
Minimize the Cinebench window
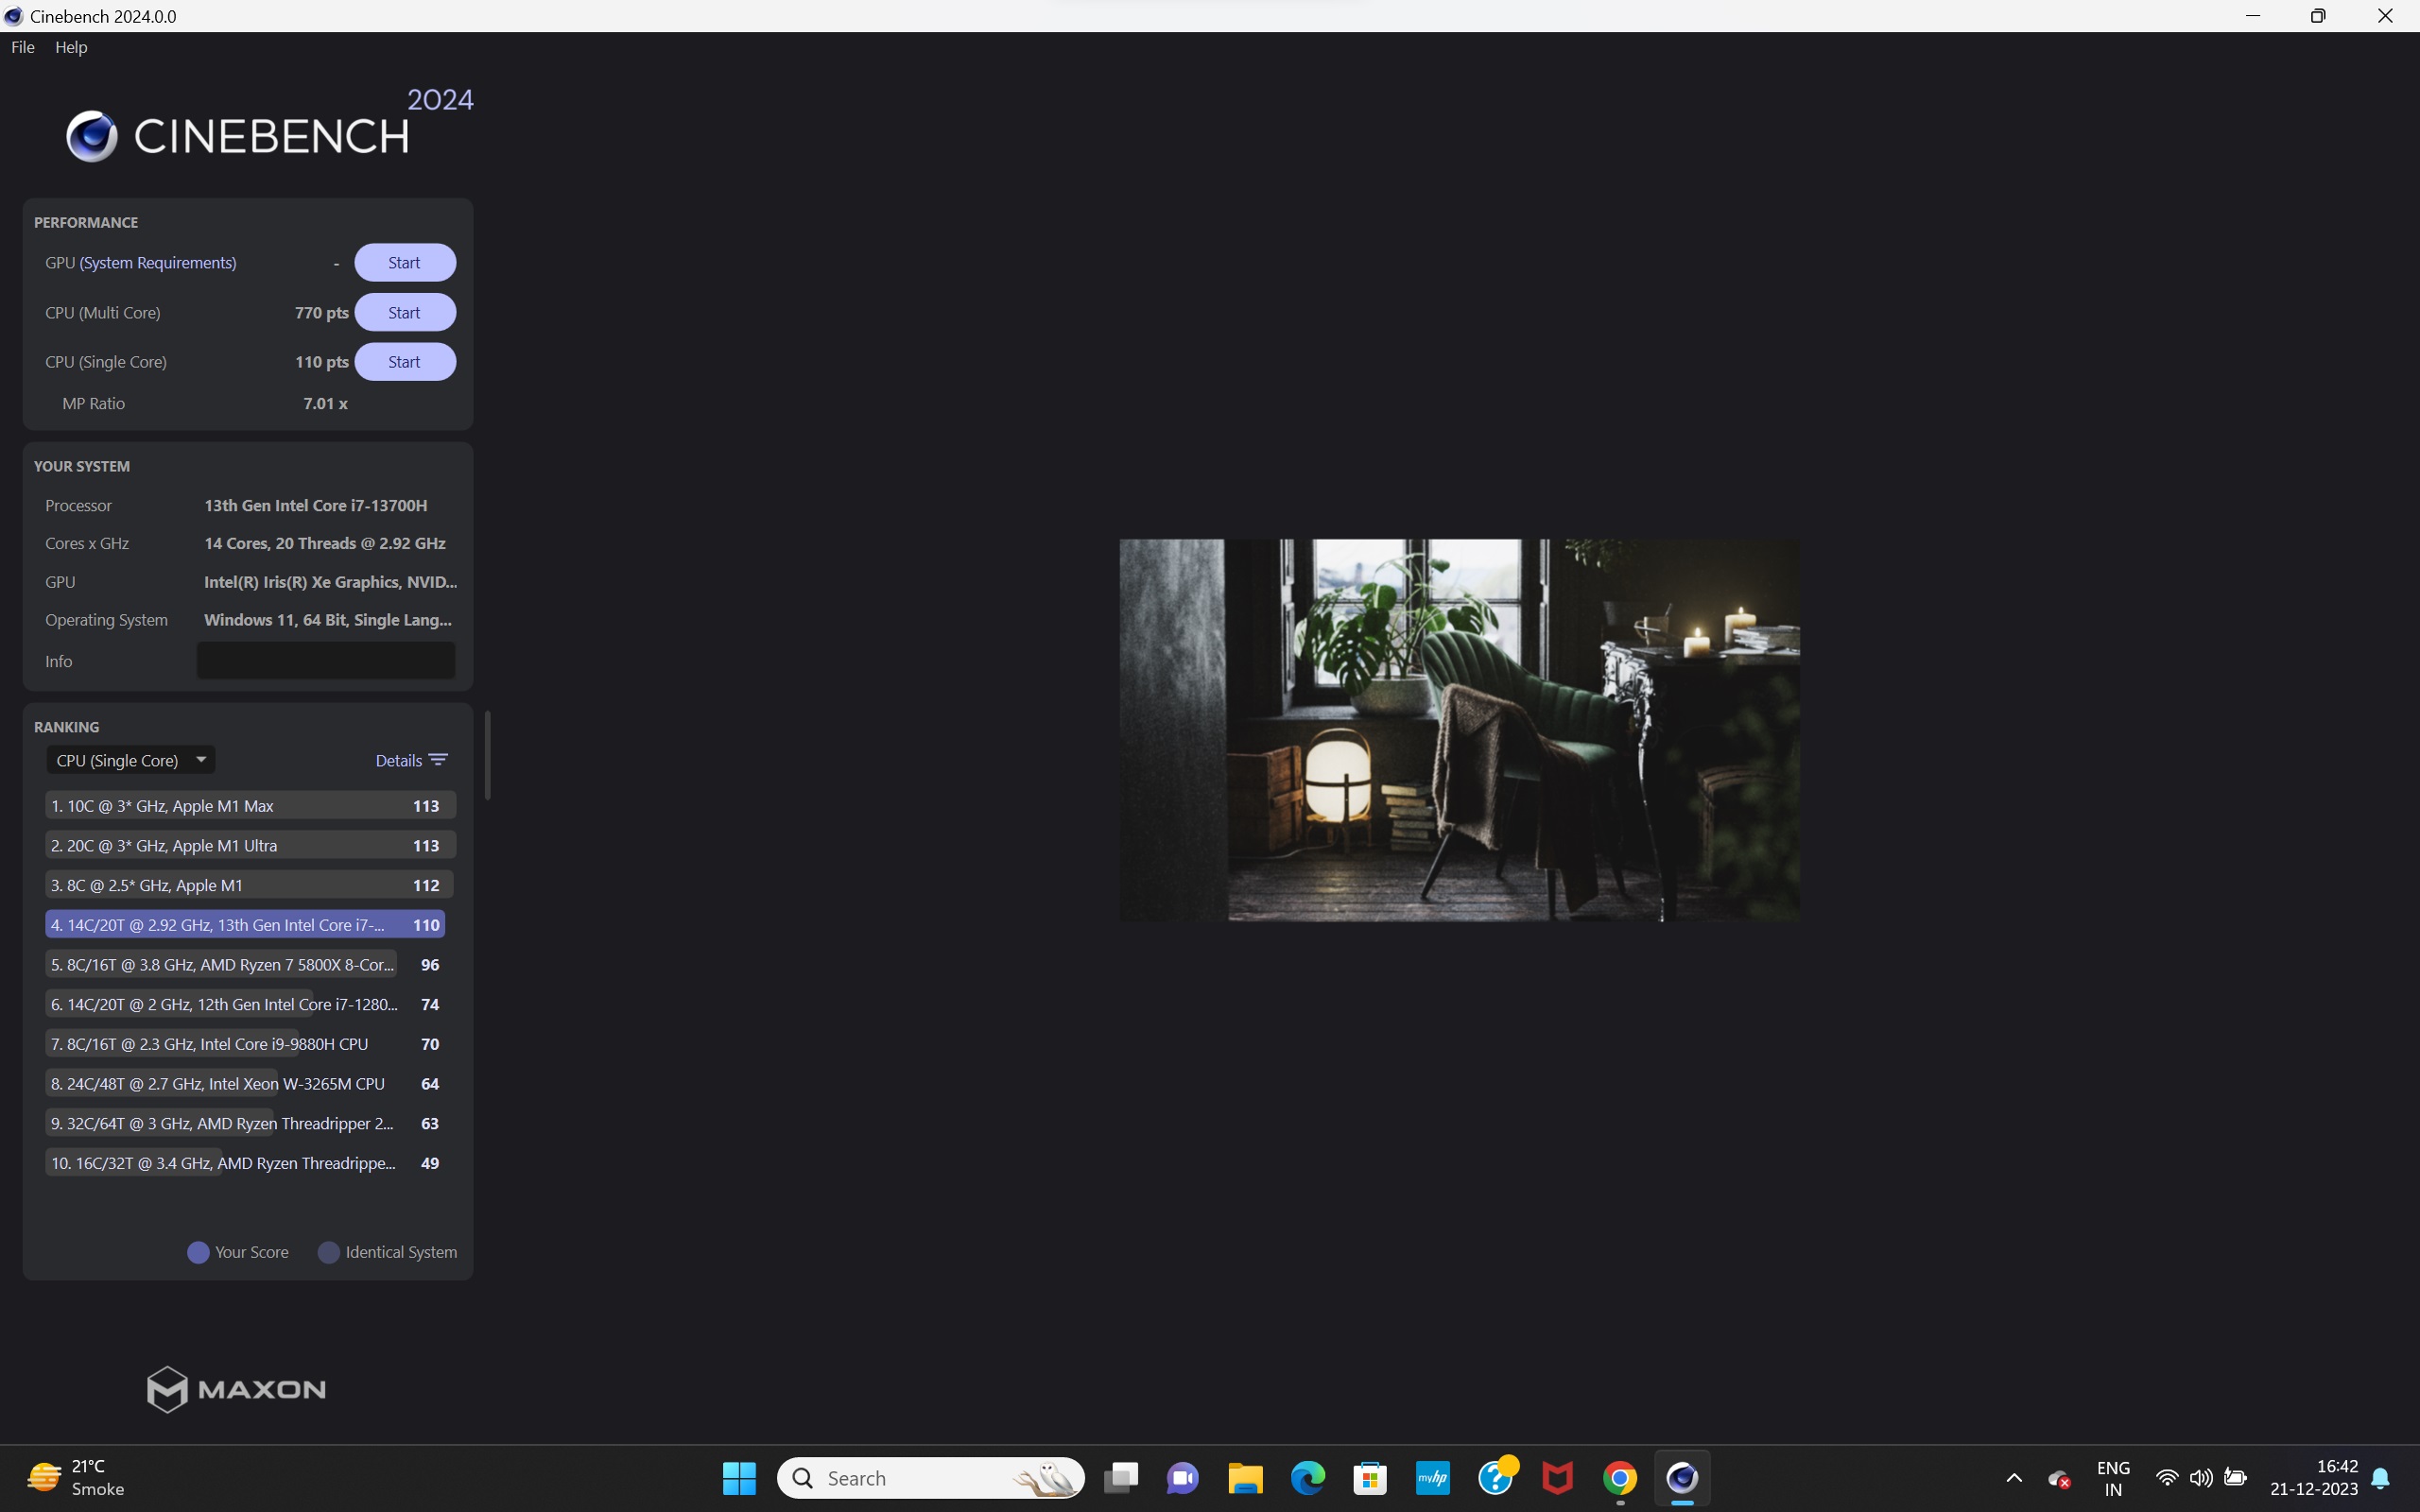(2253, 16)
